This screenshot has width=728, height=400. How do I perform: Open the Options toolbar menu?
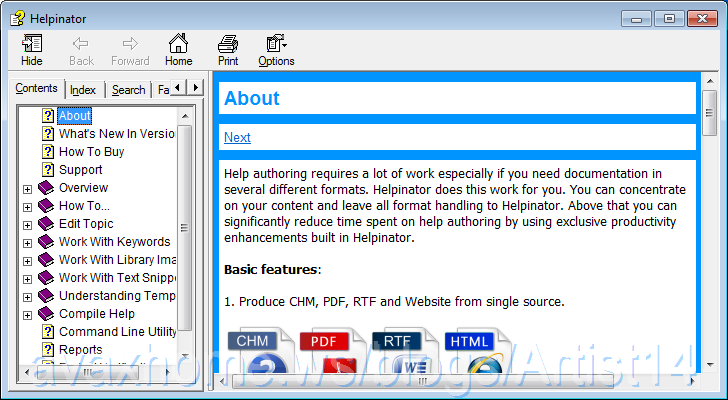point(276,50)
